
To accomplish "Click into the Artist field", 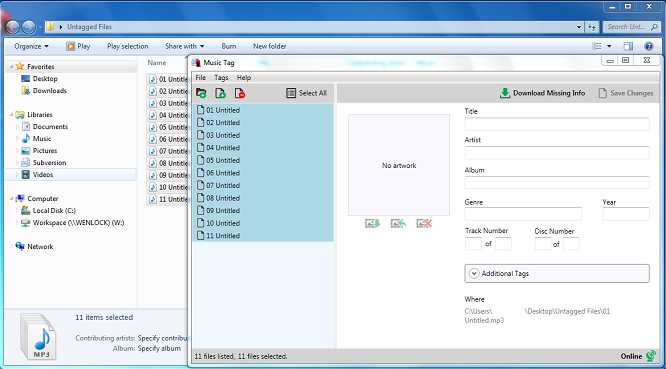I will (x=557, y=153).
